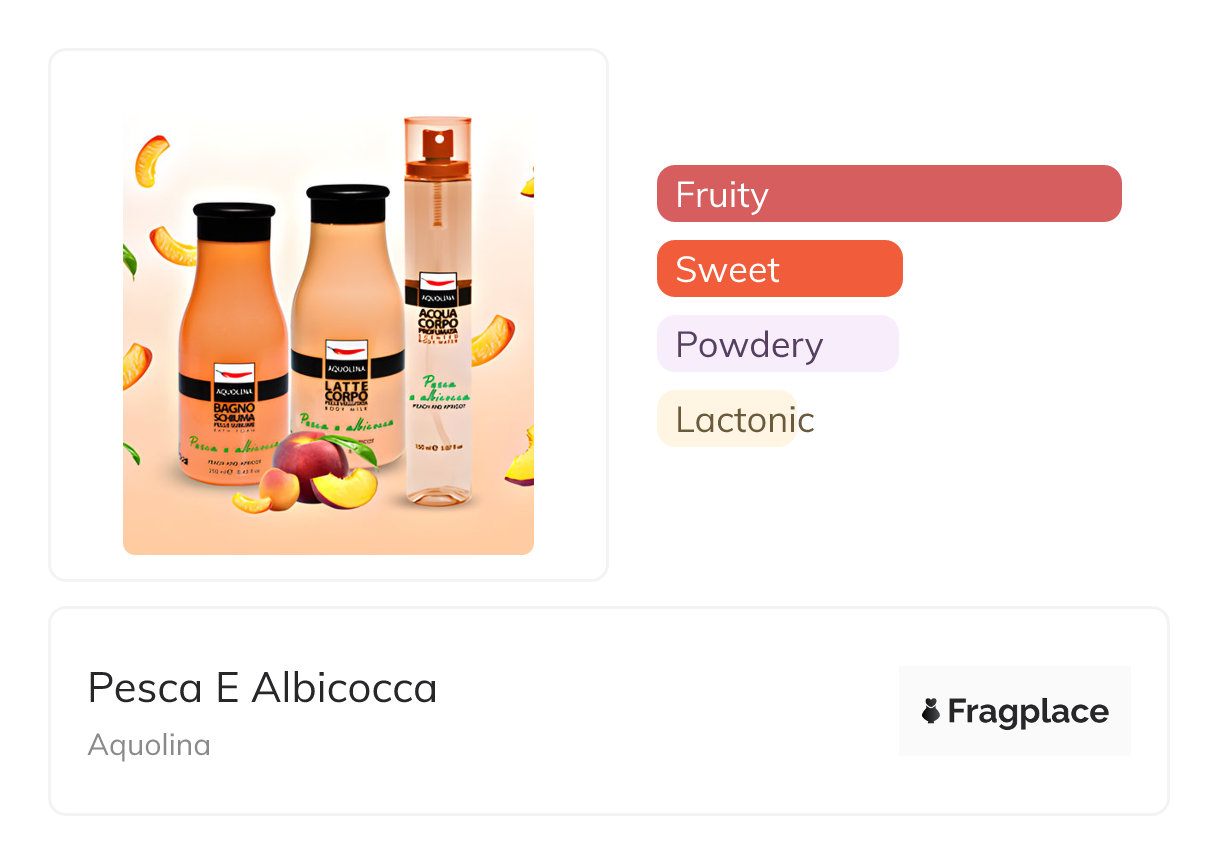The width and height of the screenshot is (1218, 864).
Task: Open the Pesca E Albicocca title
Action: 262,688
